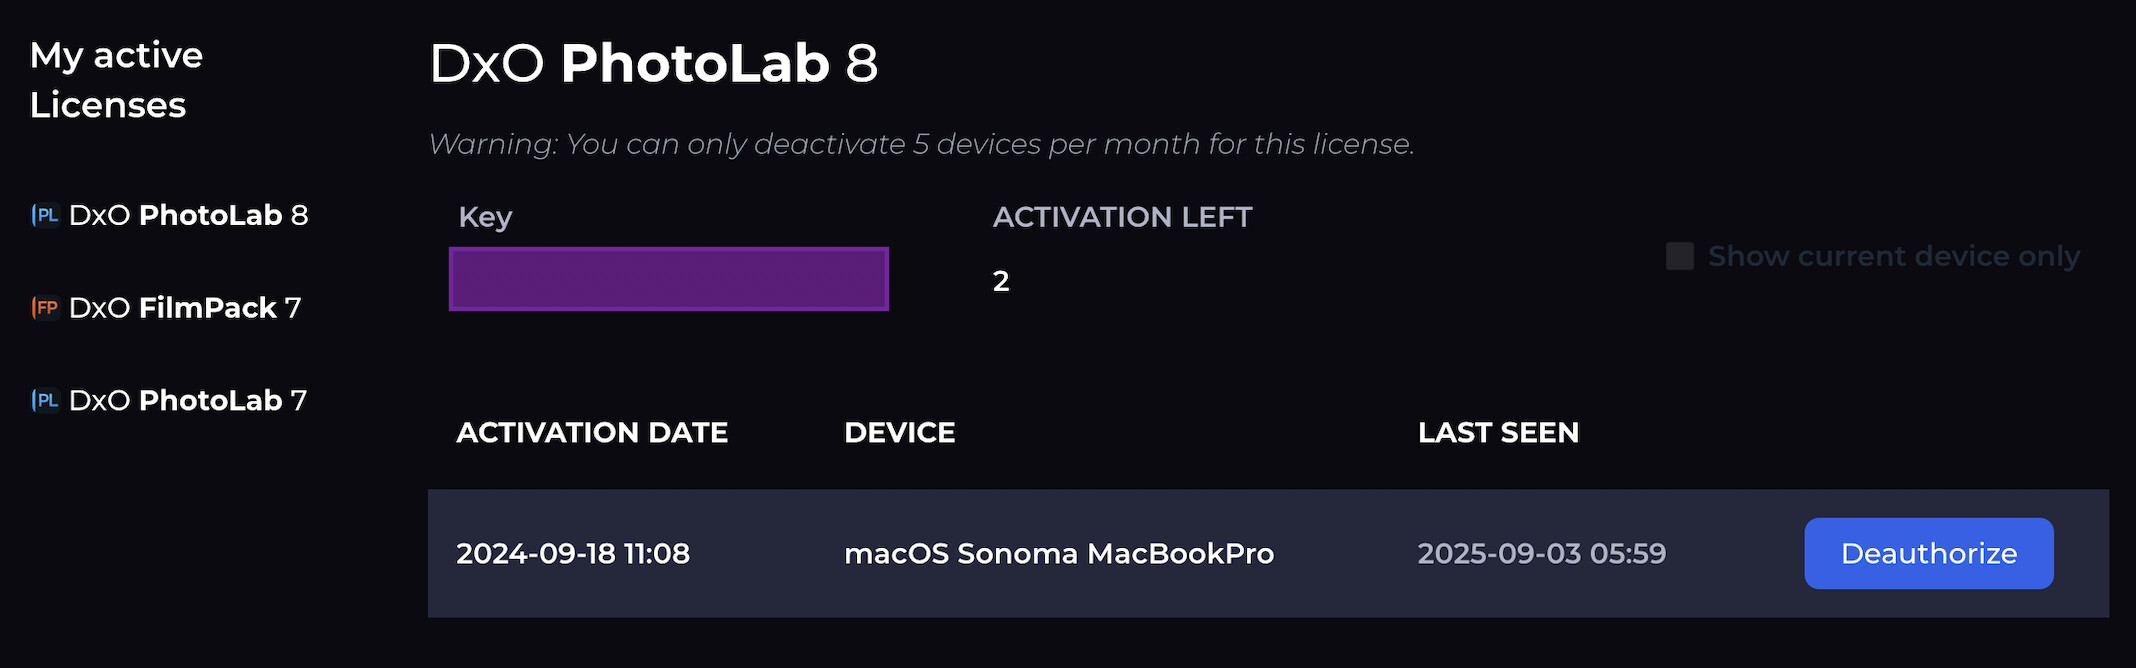2136x668 pixels.
Task: Select DxO FilmPack 7 in the sidebar
Action: pyautogui.click(x=185, y=307)
